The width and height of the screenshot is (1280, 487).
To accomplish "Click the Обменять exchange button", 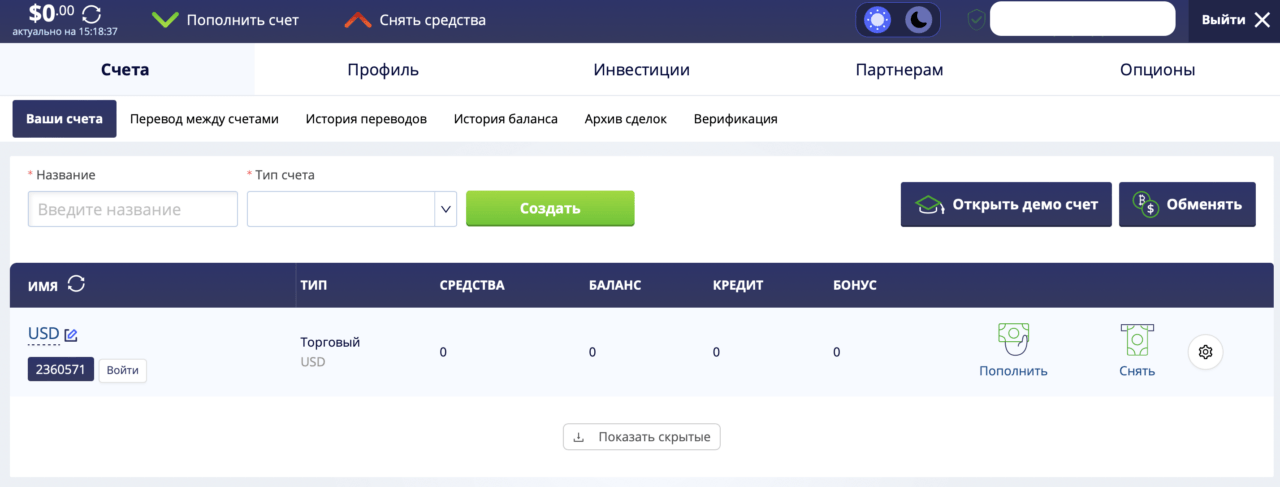I will pyautogui.click(x=1187, y=204).
